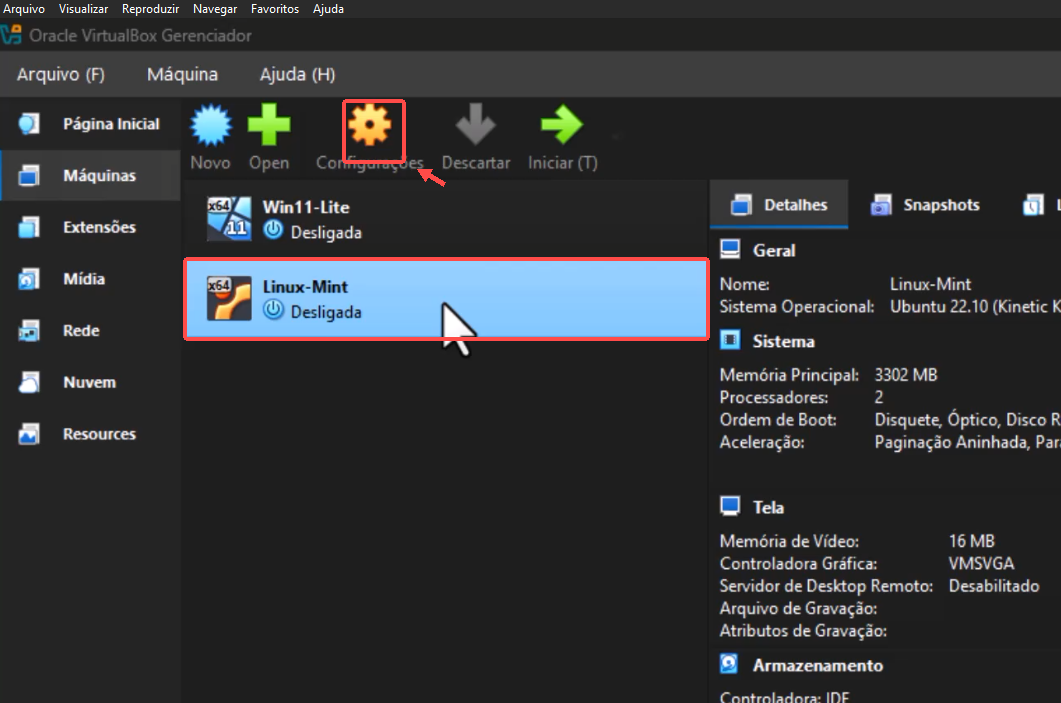This screenshot has width=1061, height=703.
Task: Open Nuvem in the sidebar
Action: (x=90, y=382)
